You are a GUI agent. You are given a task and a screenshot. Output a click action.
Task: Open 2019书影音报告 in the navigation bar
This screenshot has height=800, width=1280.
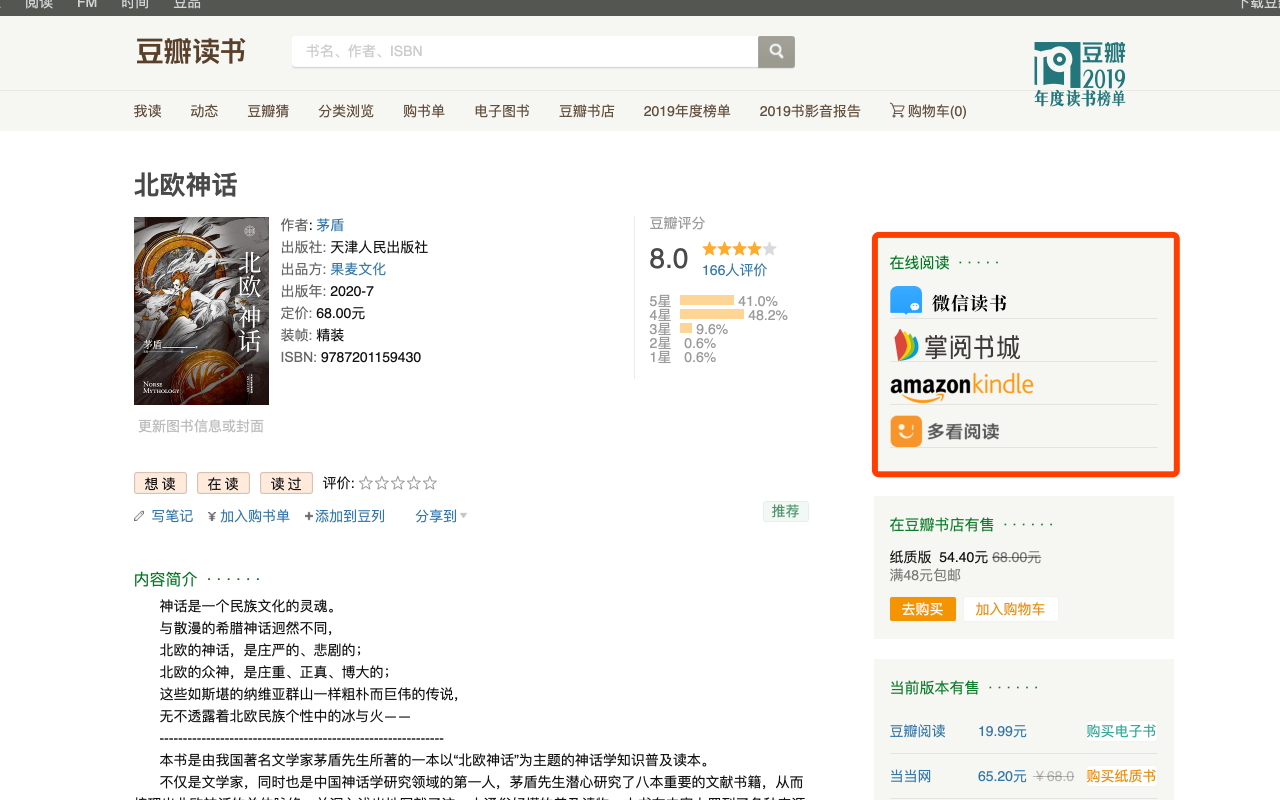click(810, 111)
